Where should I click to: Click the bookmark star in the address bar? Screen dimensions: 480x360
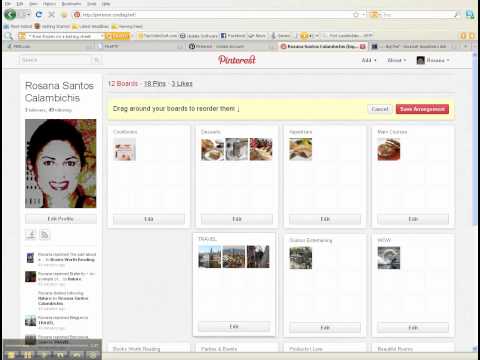coord(356,14)
